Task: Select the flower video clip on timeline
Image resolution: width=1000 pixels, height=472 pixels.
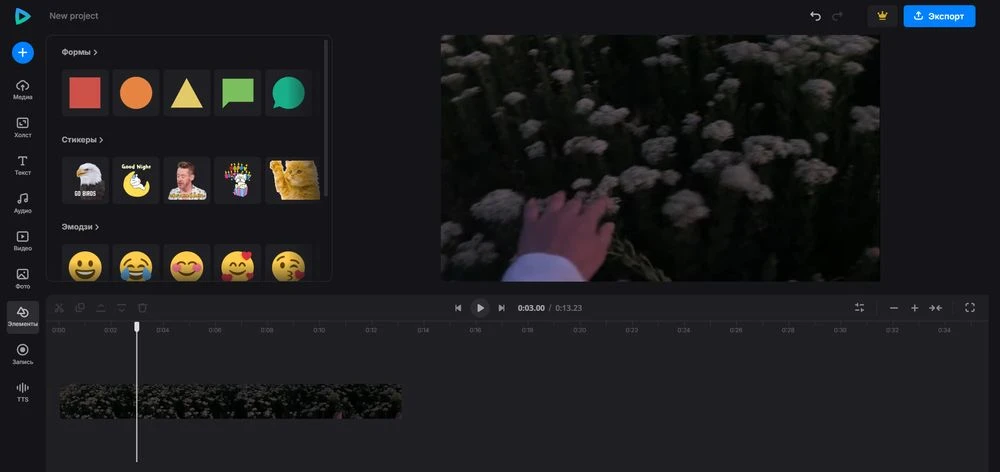Action: pos(231,401)
